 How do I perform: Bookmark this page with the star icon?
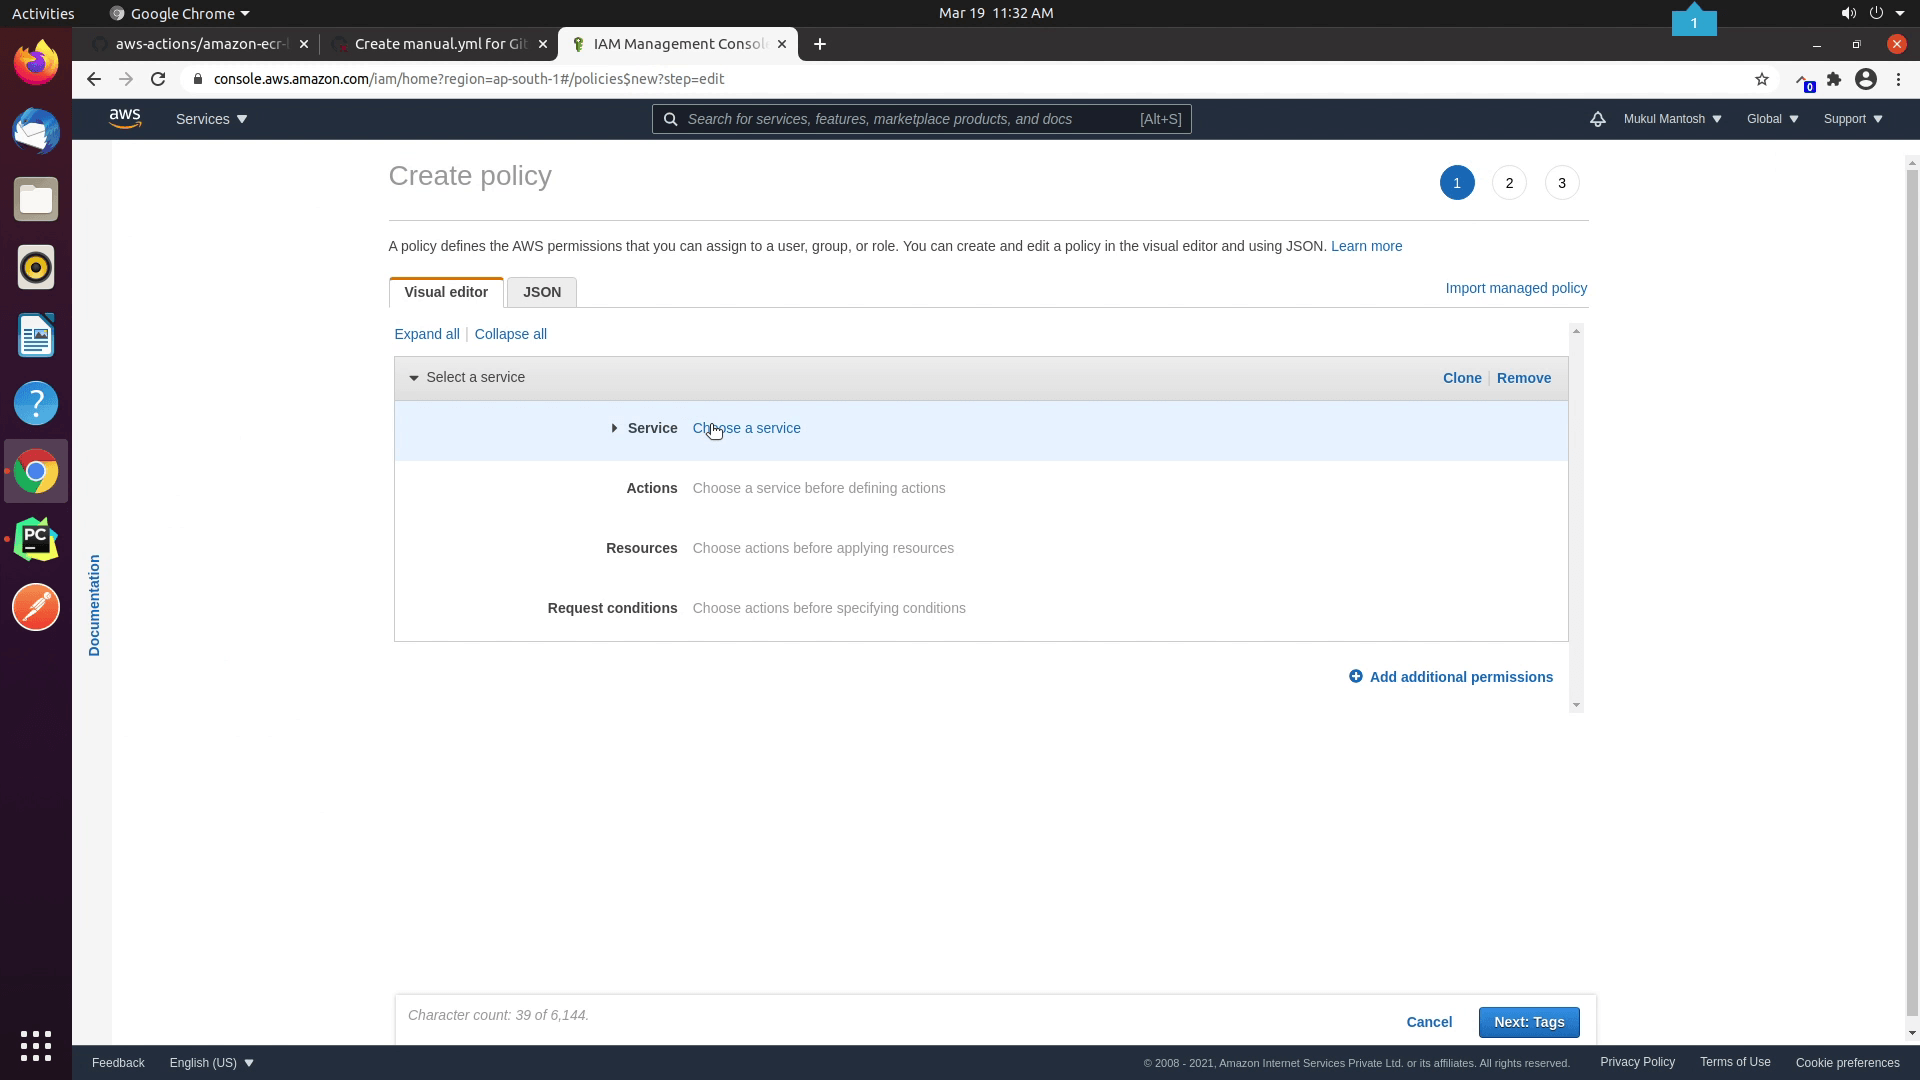coord(1762,79)
